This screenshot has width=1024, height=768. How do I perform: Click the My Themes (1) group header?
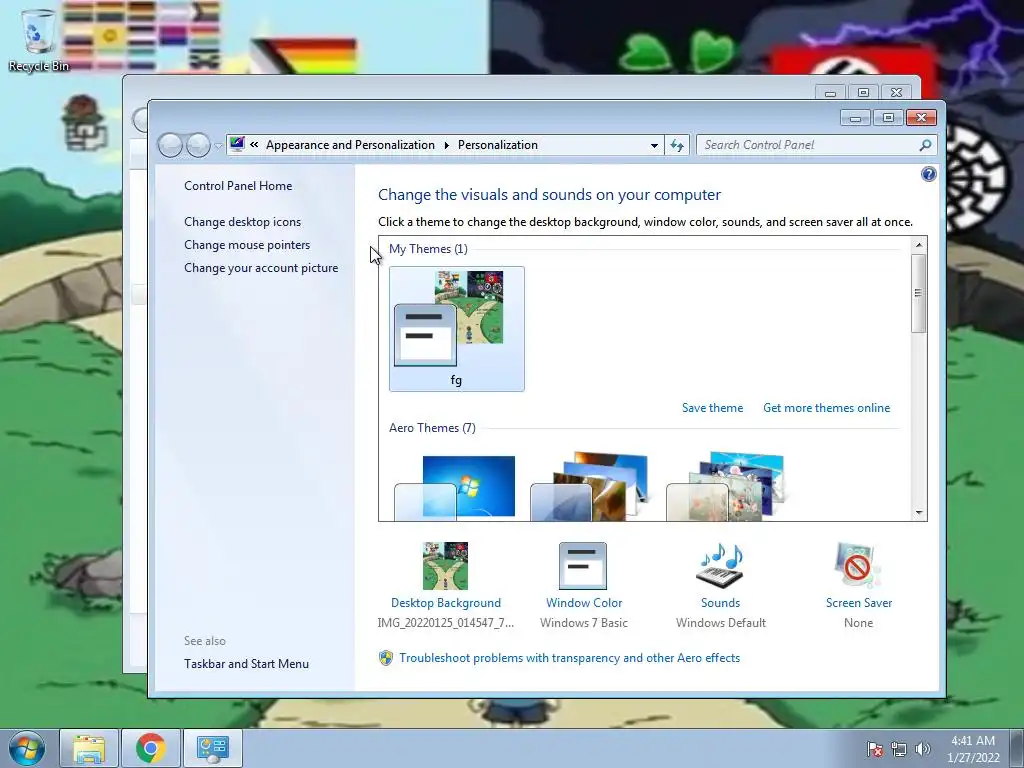428,249
